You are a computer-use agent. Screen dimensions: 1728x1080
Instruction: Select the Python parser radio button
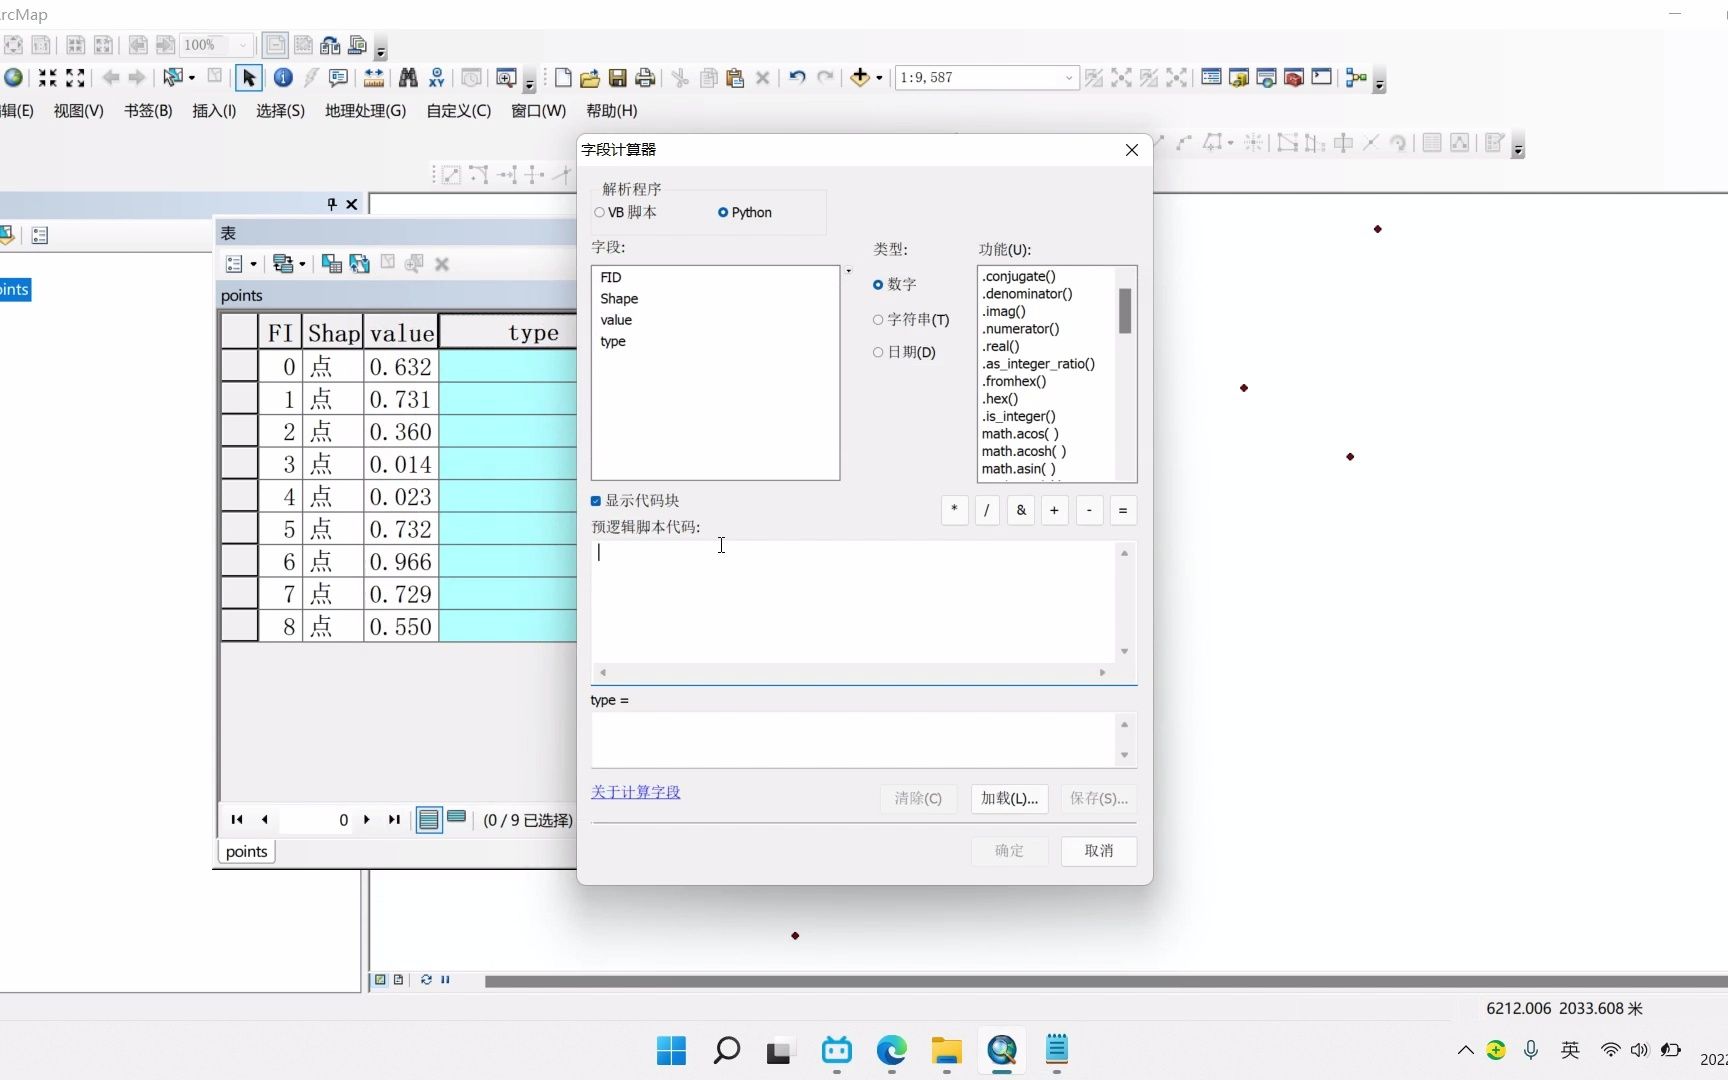click(724, 212)
